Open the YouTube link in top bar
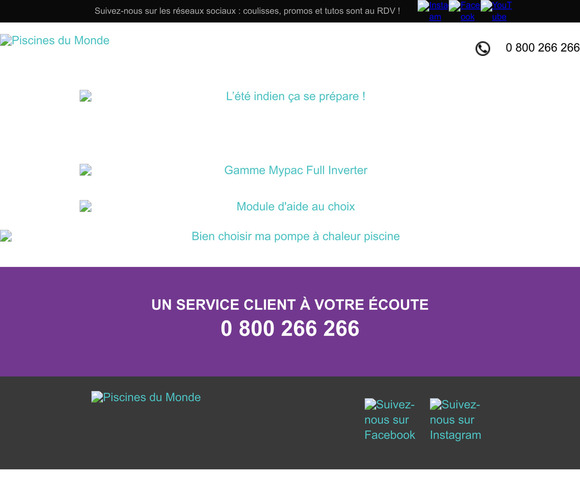The image size is (580, 486). [x=496, y=11]
